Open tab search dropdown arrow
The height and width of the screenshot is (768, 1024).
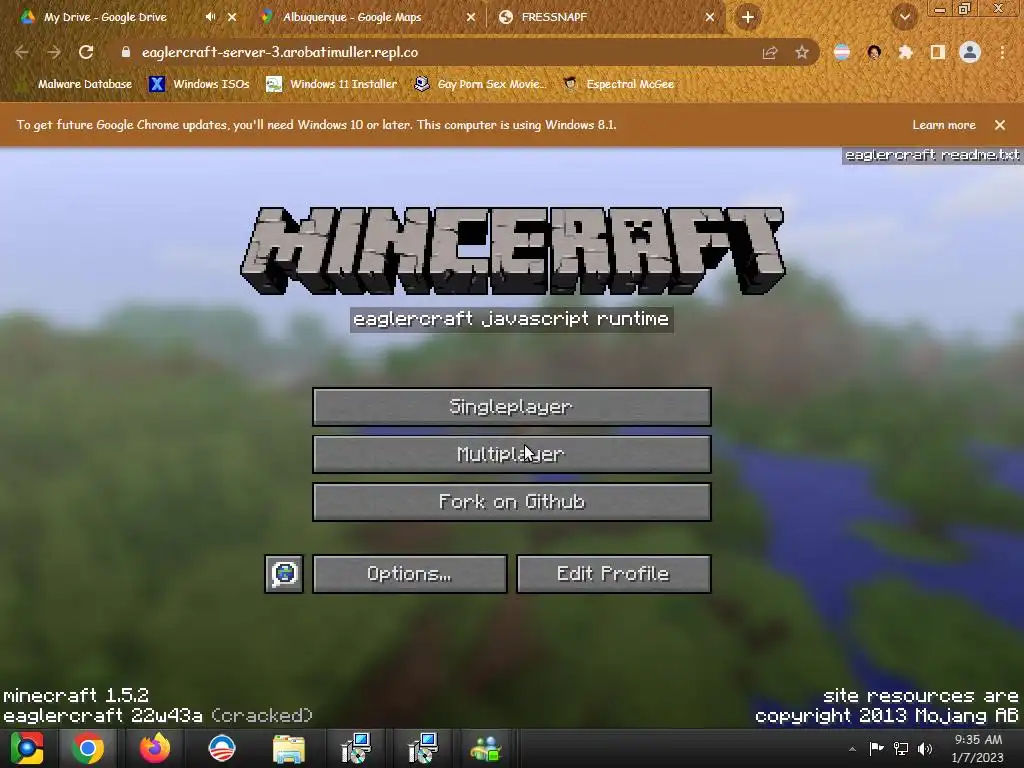[905, 17]
